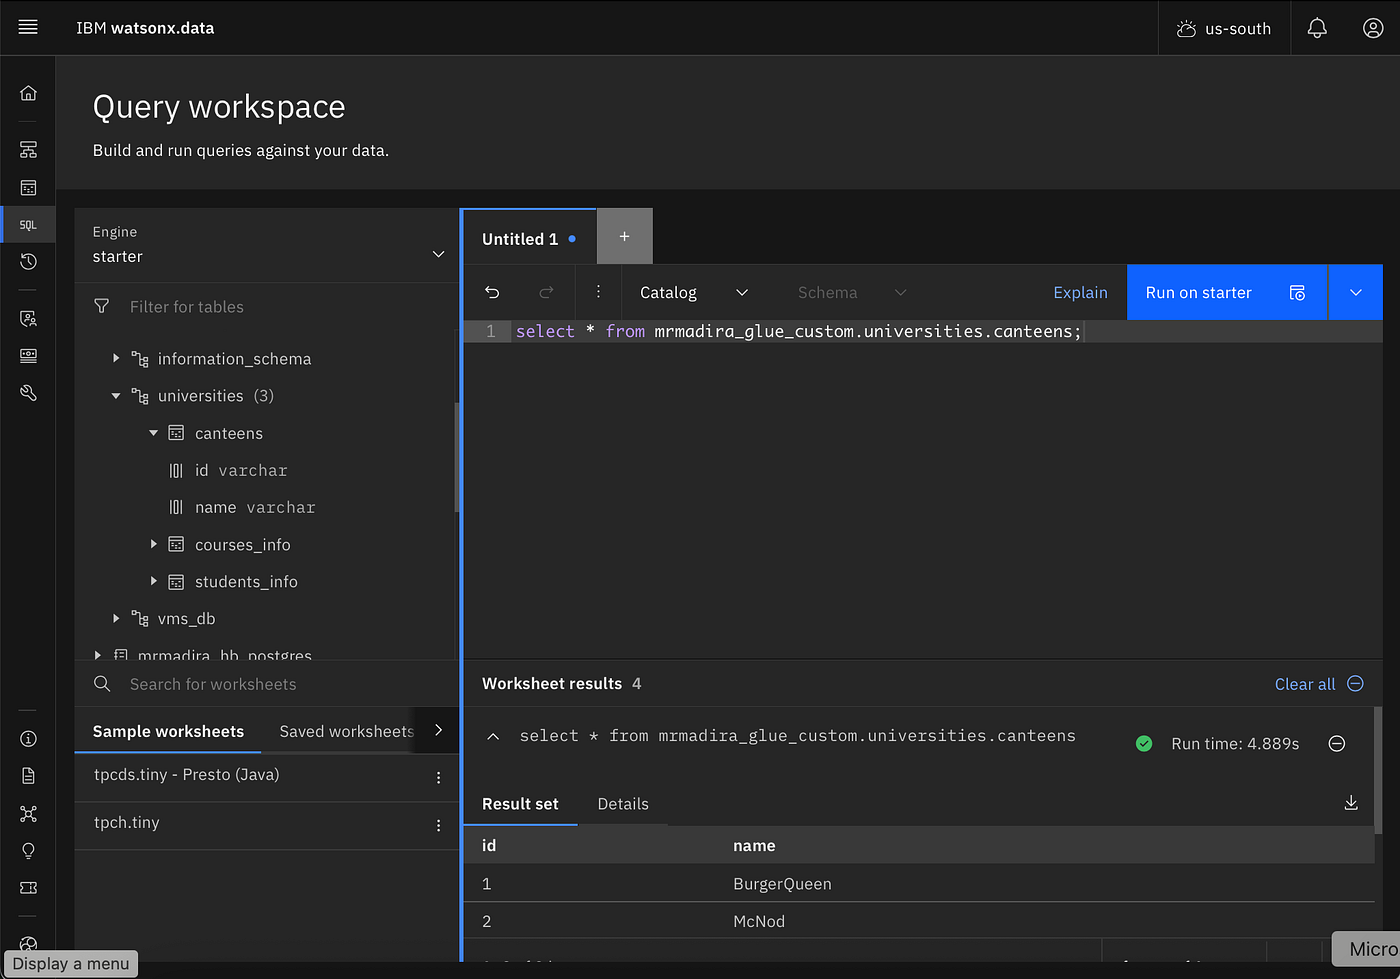Show more worksheet tabs arrow
The image size is (1400, 979).
tap(438, 730)
